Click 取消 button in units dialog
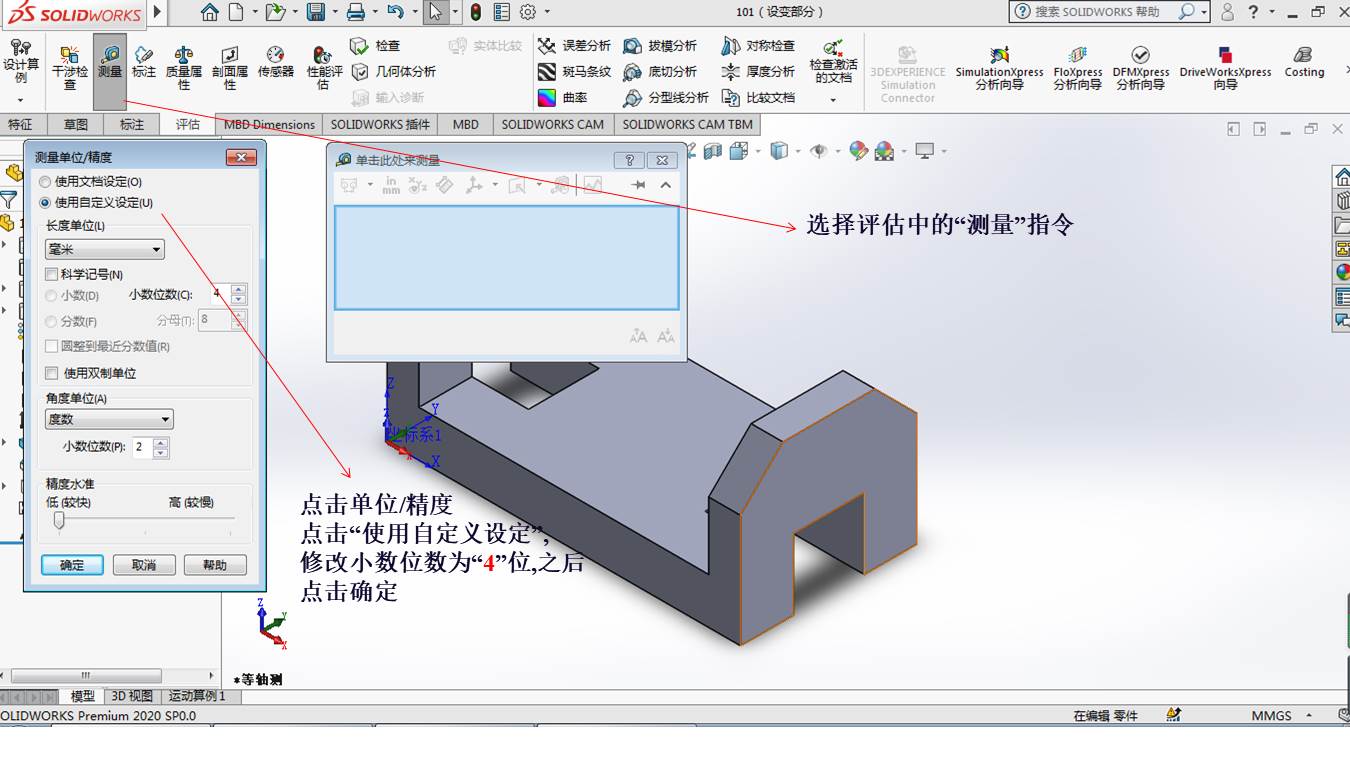 point(144,565)
